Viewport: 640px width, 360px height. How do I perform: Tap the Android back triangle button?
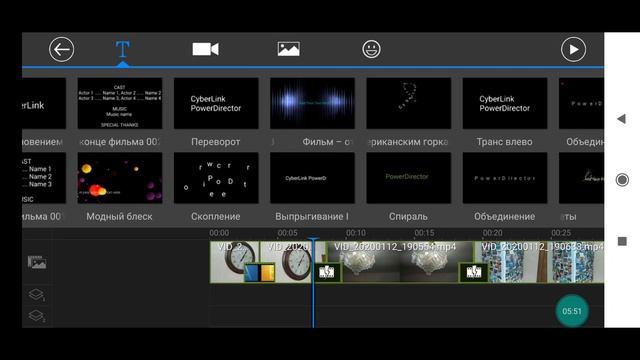click(622, 119)
